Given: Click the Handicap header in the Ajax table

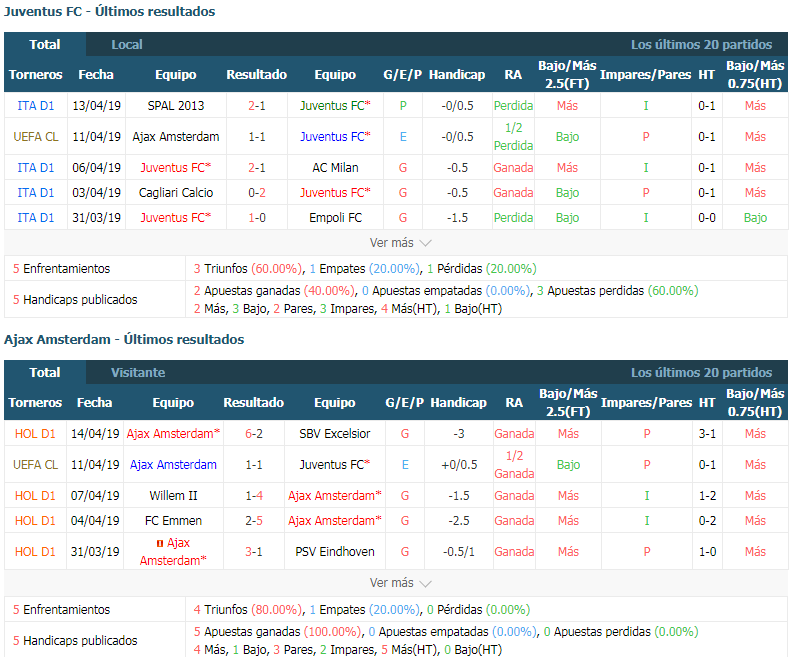Looking at the screenshot, I should click(x=458, y=403).
